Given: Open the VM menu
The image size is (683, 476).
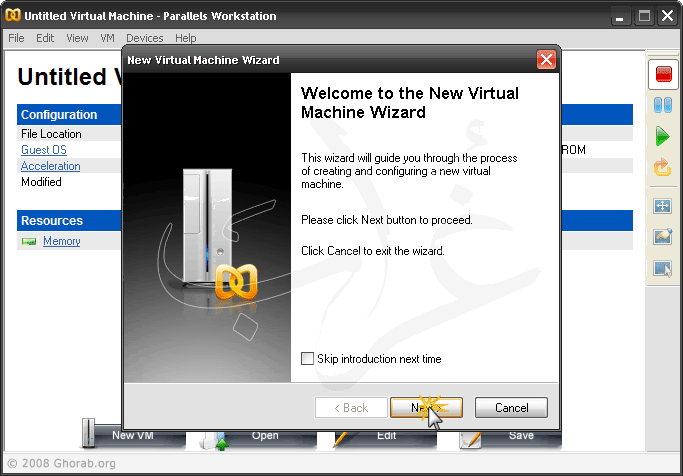Looking at the screenshot, I should click(x=107, y=38).
